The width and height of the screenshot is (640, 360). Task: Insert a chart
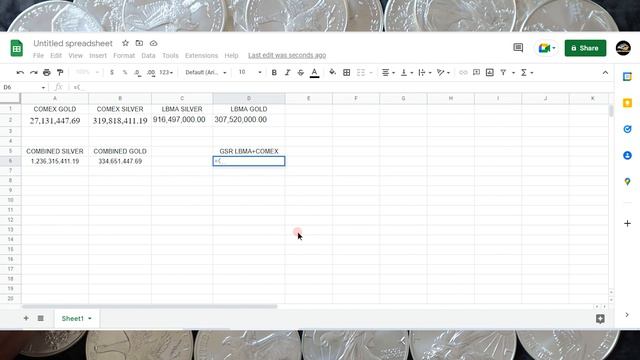[490, 73]
